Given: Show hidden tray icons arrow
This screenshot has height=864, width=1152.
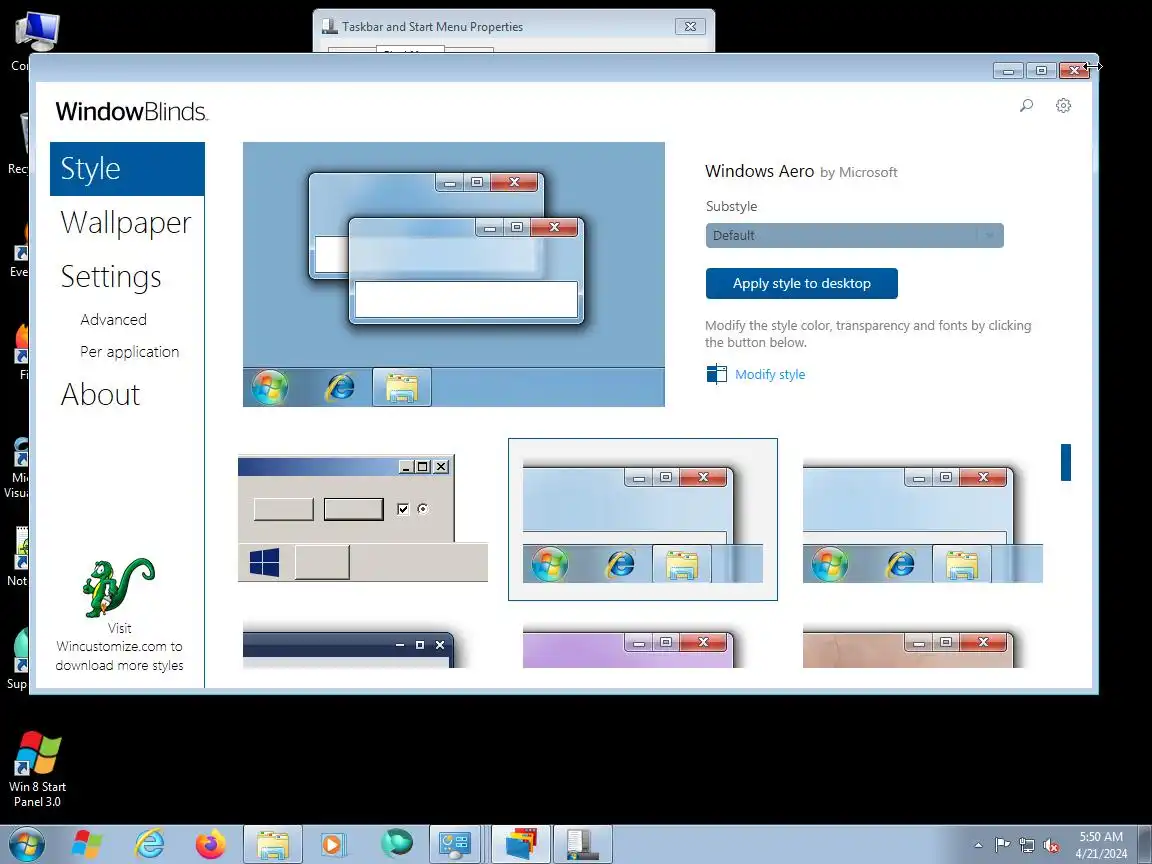Looking at the screenshot, I should click(x=978, y=845).
